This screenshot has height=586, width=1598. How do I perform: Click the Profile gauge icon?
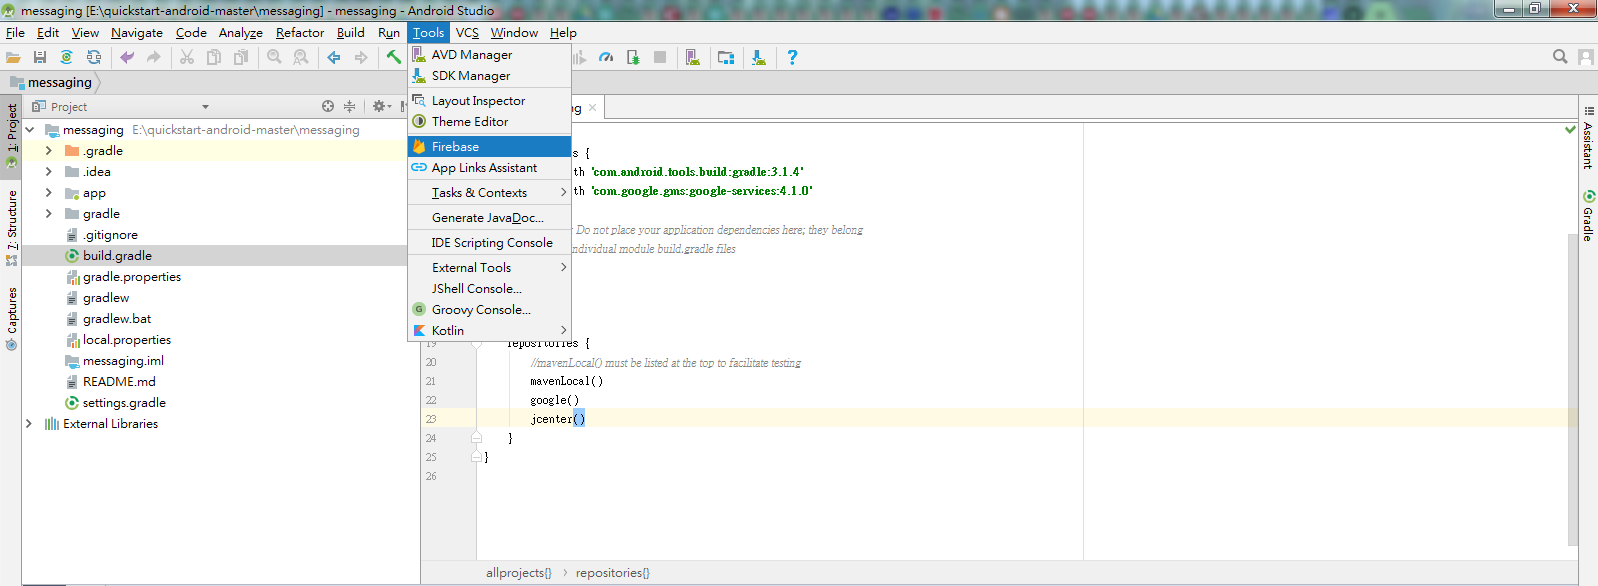pyautogui.click(x=606, y=58)
